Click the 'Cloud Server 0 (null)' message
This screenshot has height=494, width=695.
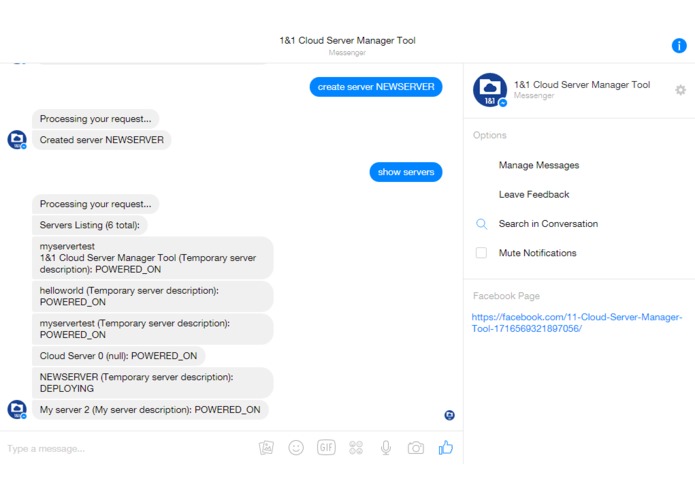click(x=118, y=356)
